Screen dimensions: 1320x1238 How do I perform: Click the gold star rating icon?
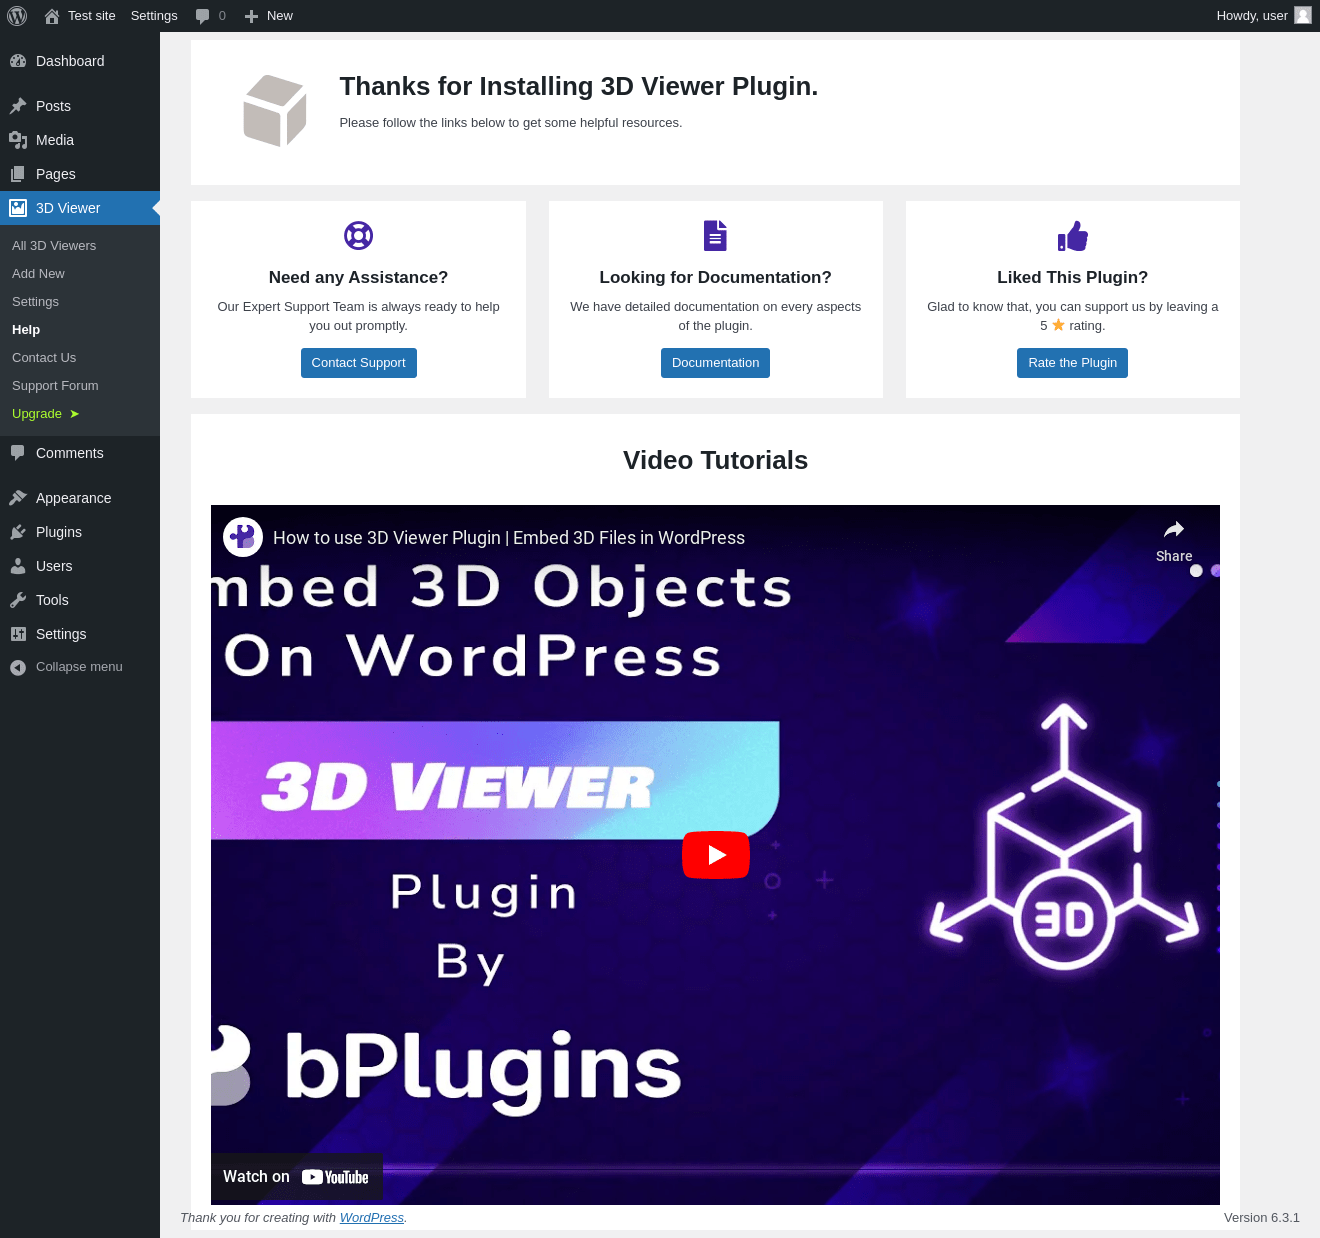[x=1058, y=325]
